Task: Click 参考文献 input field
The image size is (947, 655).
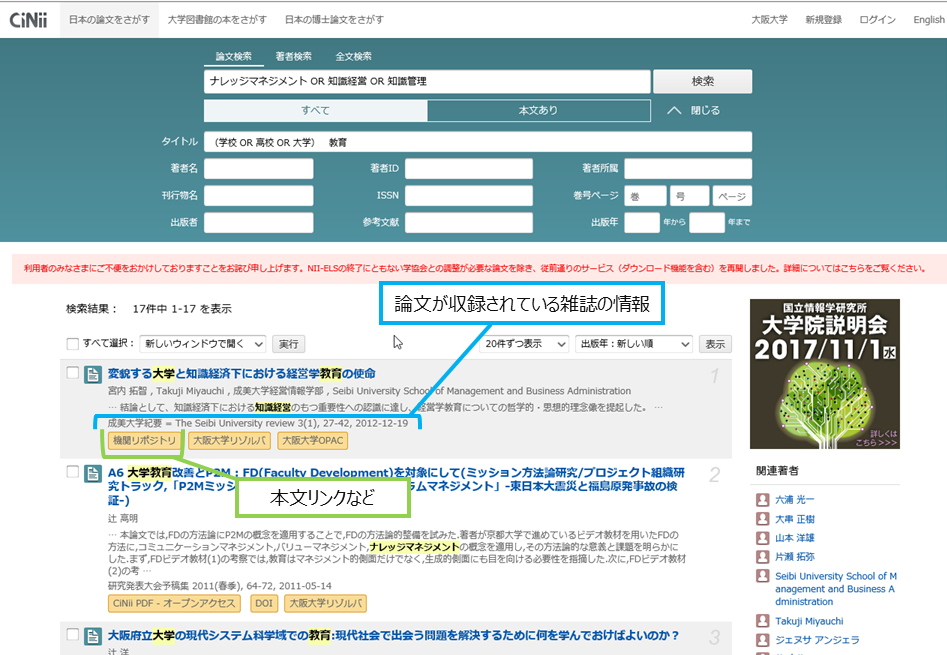Action: [x=469, y=222]
